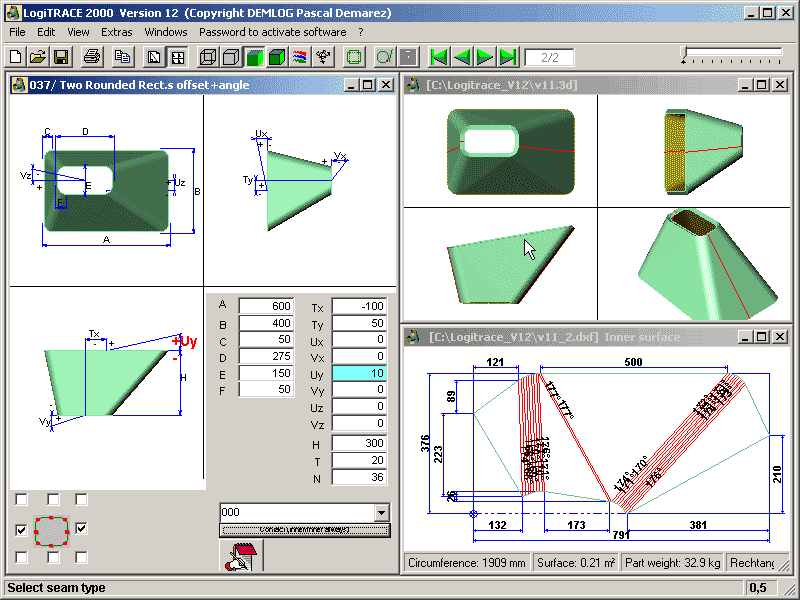This screenshot has width=800, height=600.
Task: Select the dark green solid cube icon
Action: click(277, 57)
